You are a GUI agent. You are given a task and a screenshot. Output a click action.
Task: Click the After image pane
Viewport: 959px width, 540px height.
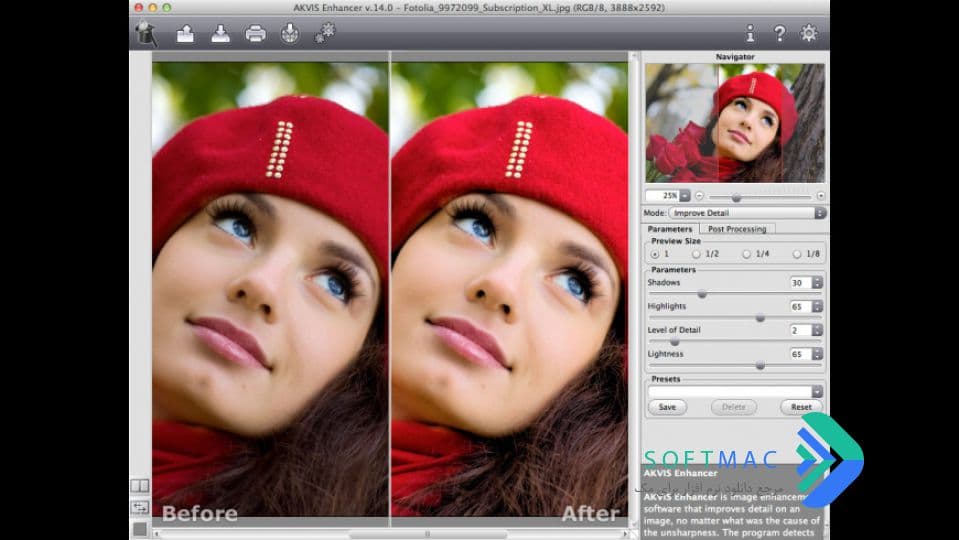pos(509,289)
